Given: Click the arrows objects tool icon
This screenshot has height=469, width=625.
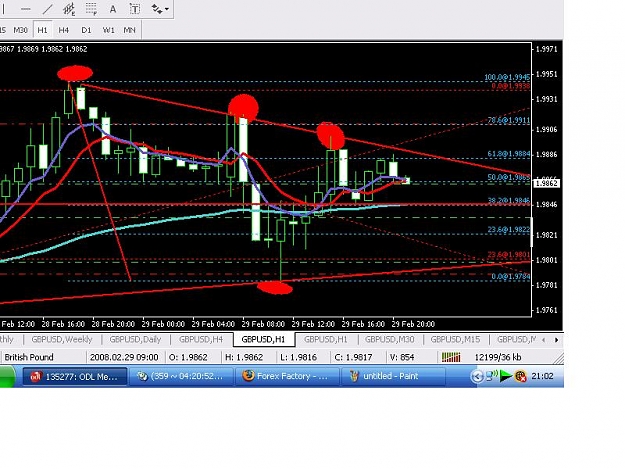Looking at the screenshot, I should point(157,9).
